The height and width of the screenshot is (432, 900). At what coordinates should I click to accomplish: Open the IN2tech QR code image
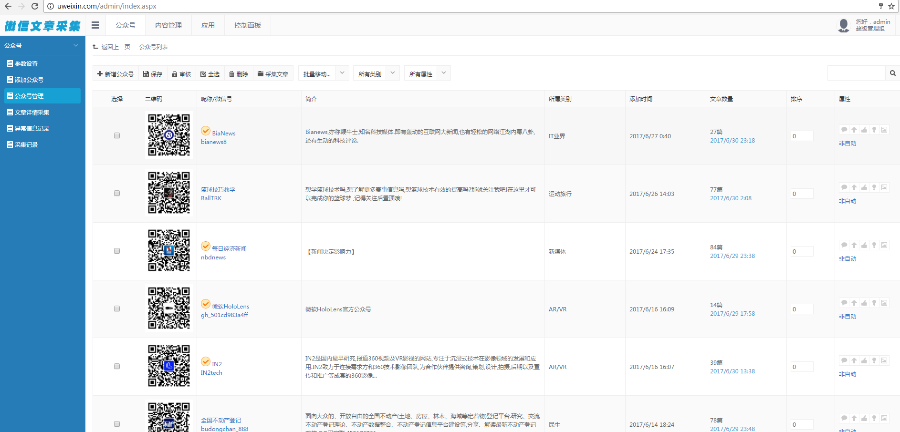[169, 366]
